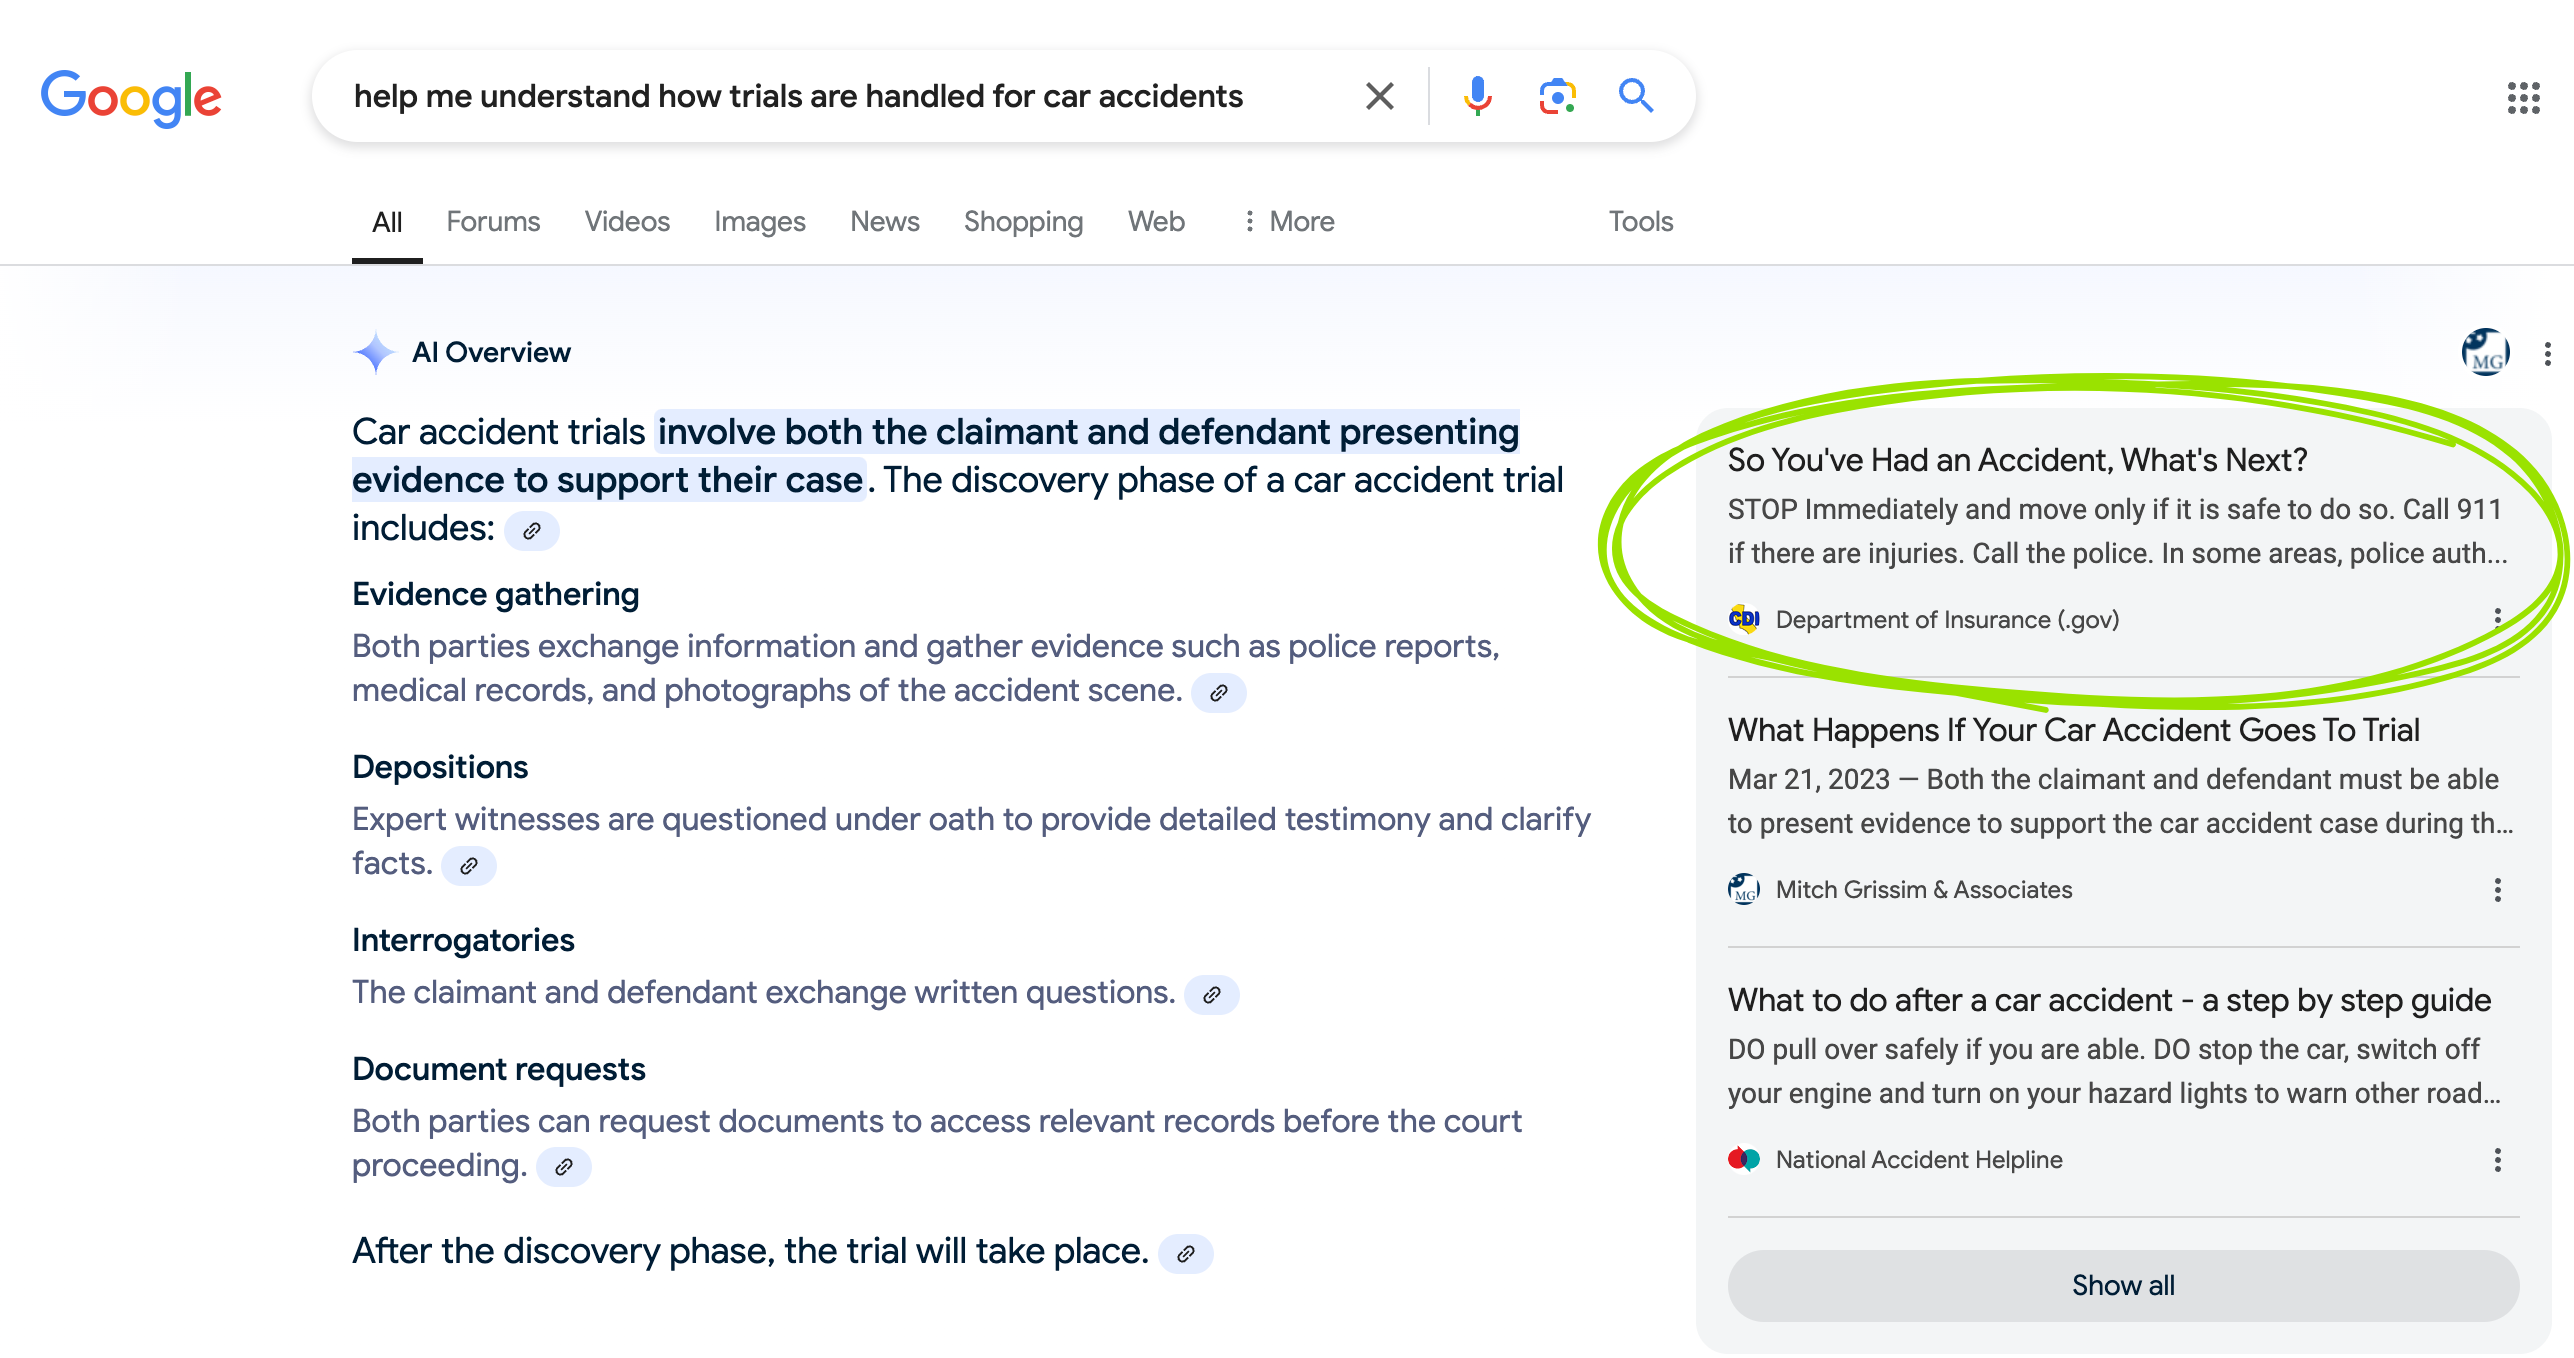Click the 'AI Overview' label
The width and height of the screenshot is (2574, 1358).
pos(491,352)
